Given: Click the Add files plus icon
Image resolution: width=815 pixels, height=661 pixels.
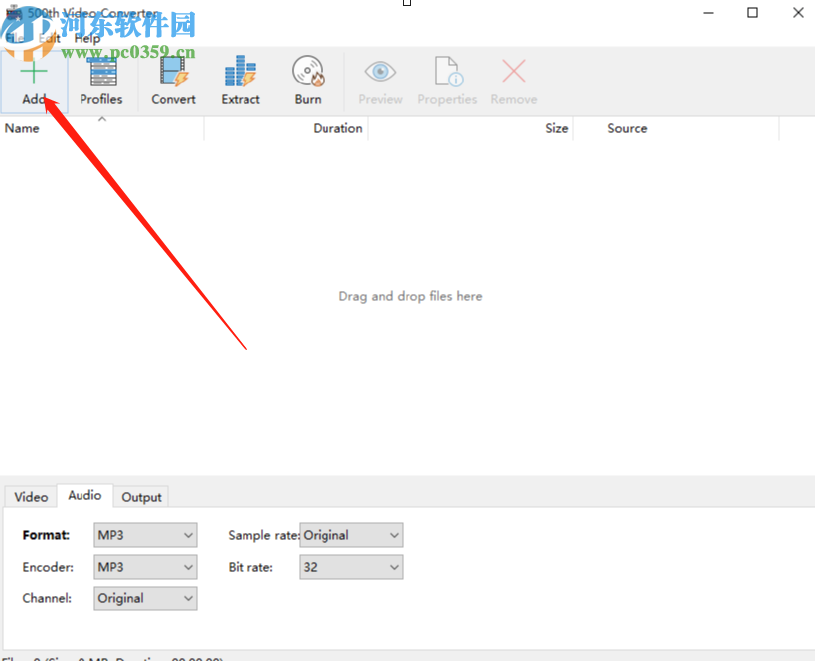Looking at the screenshot, I should (34, 72).
